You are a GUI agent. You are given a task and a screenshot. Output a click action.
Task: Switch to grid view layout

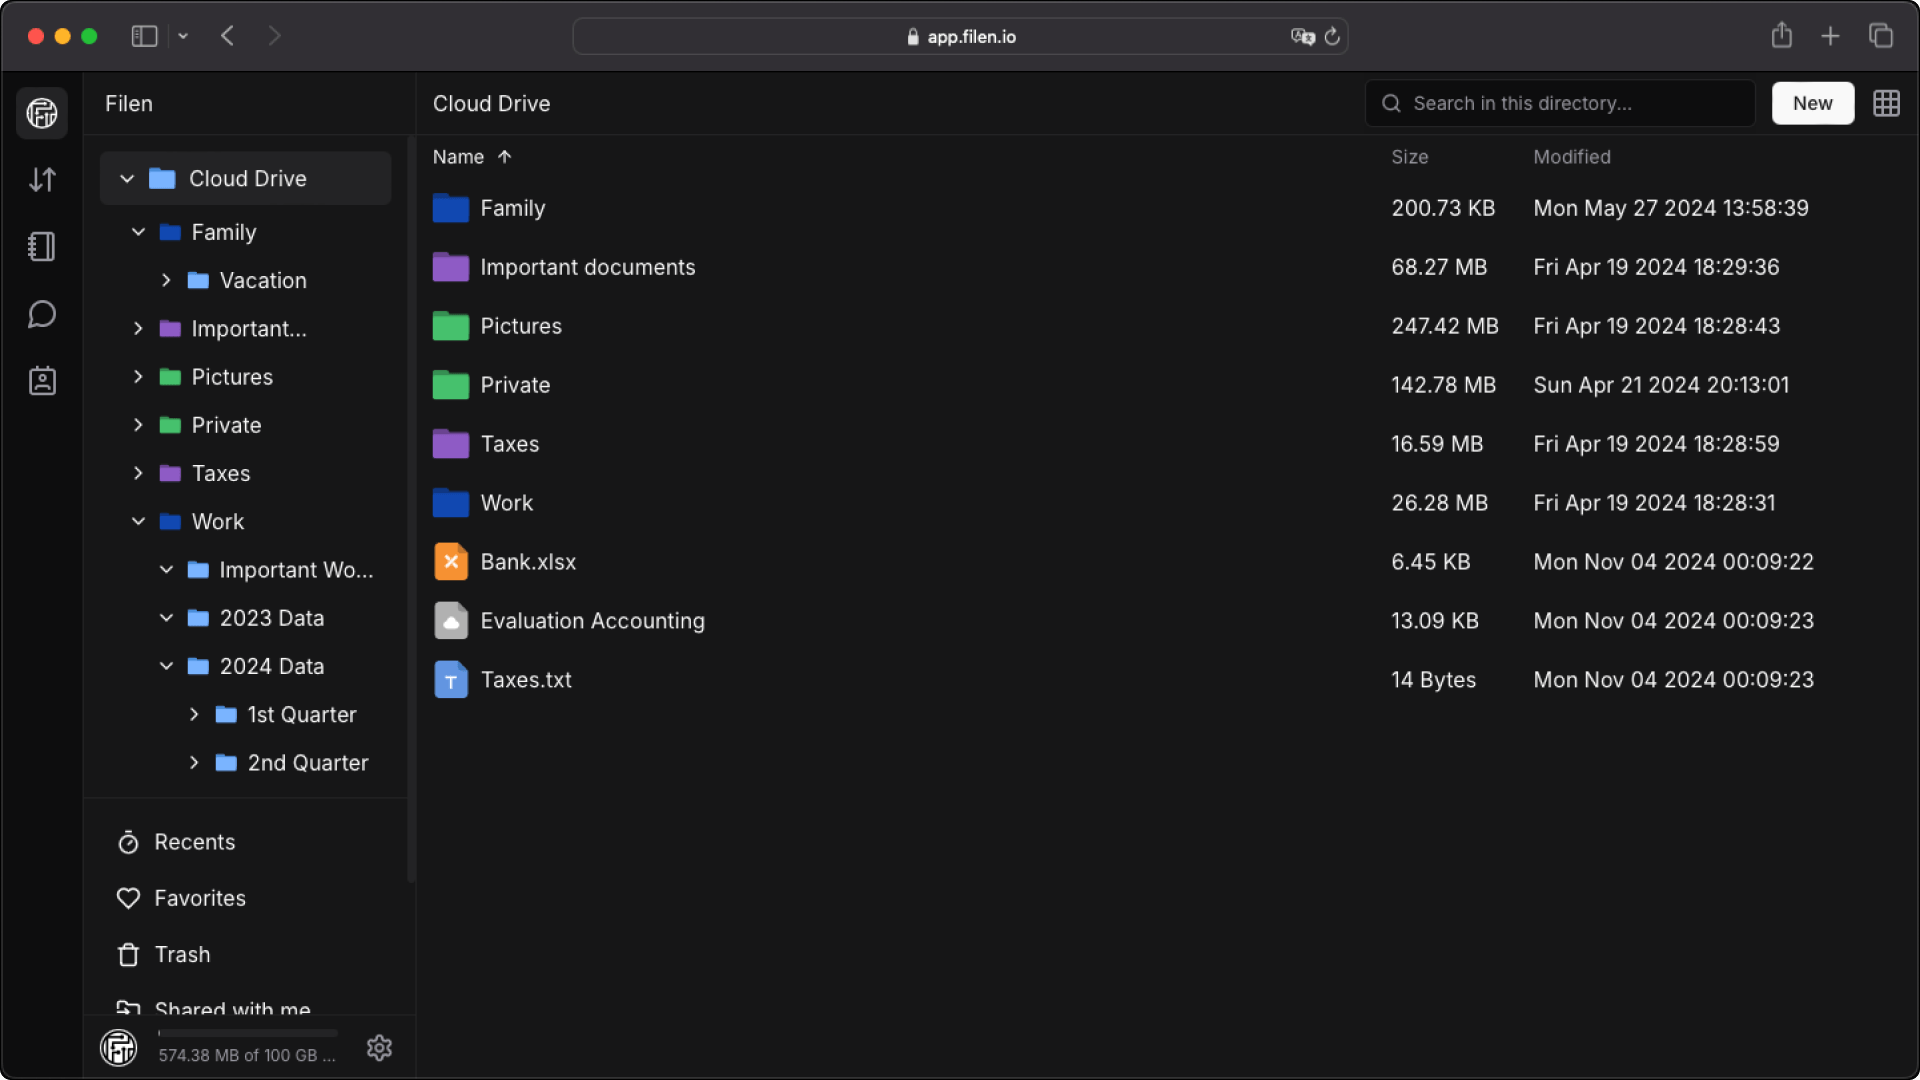[x=1888, y=103]
